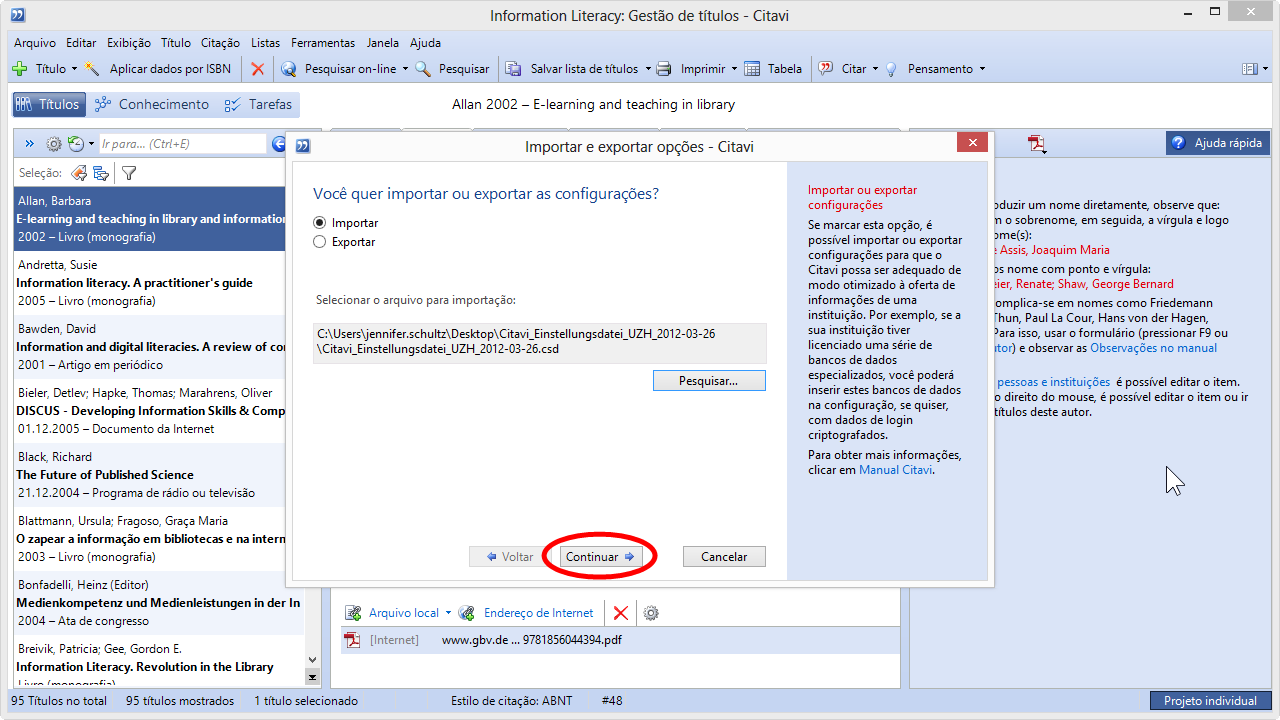Select the Importar radio option
This screenshot has width=1280, height=720.
pos(320,223)
